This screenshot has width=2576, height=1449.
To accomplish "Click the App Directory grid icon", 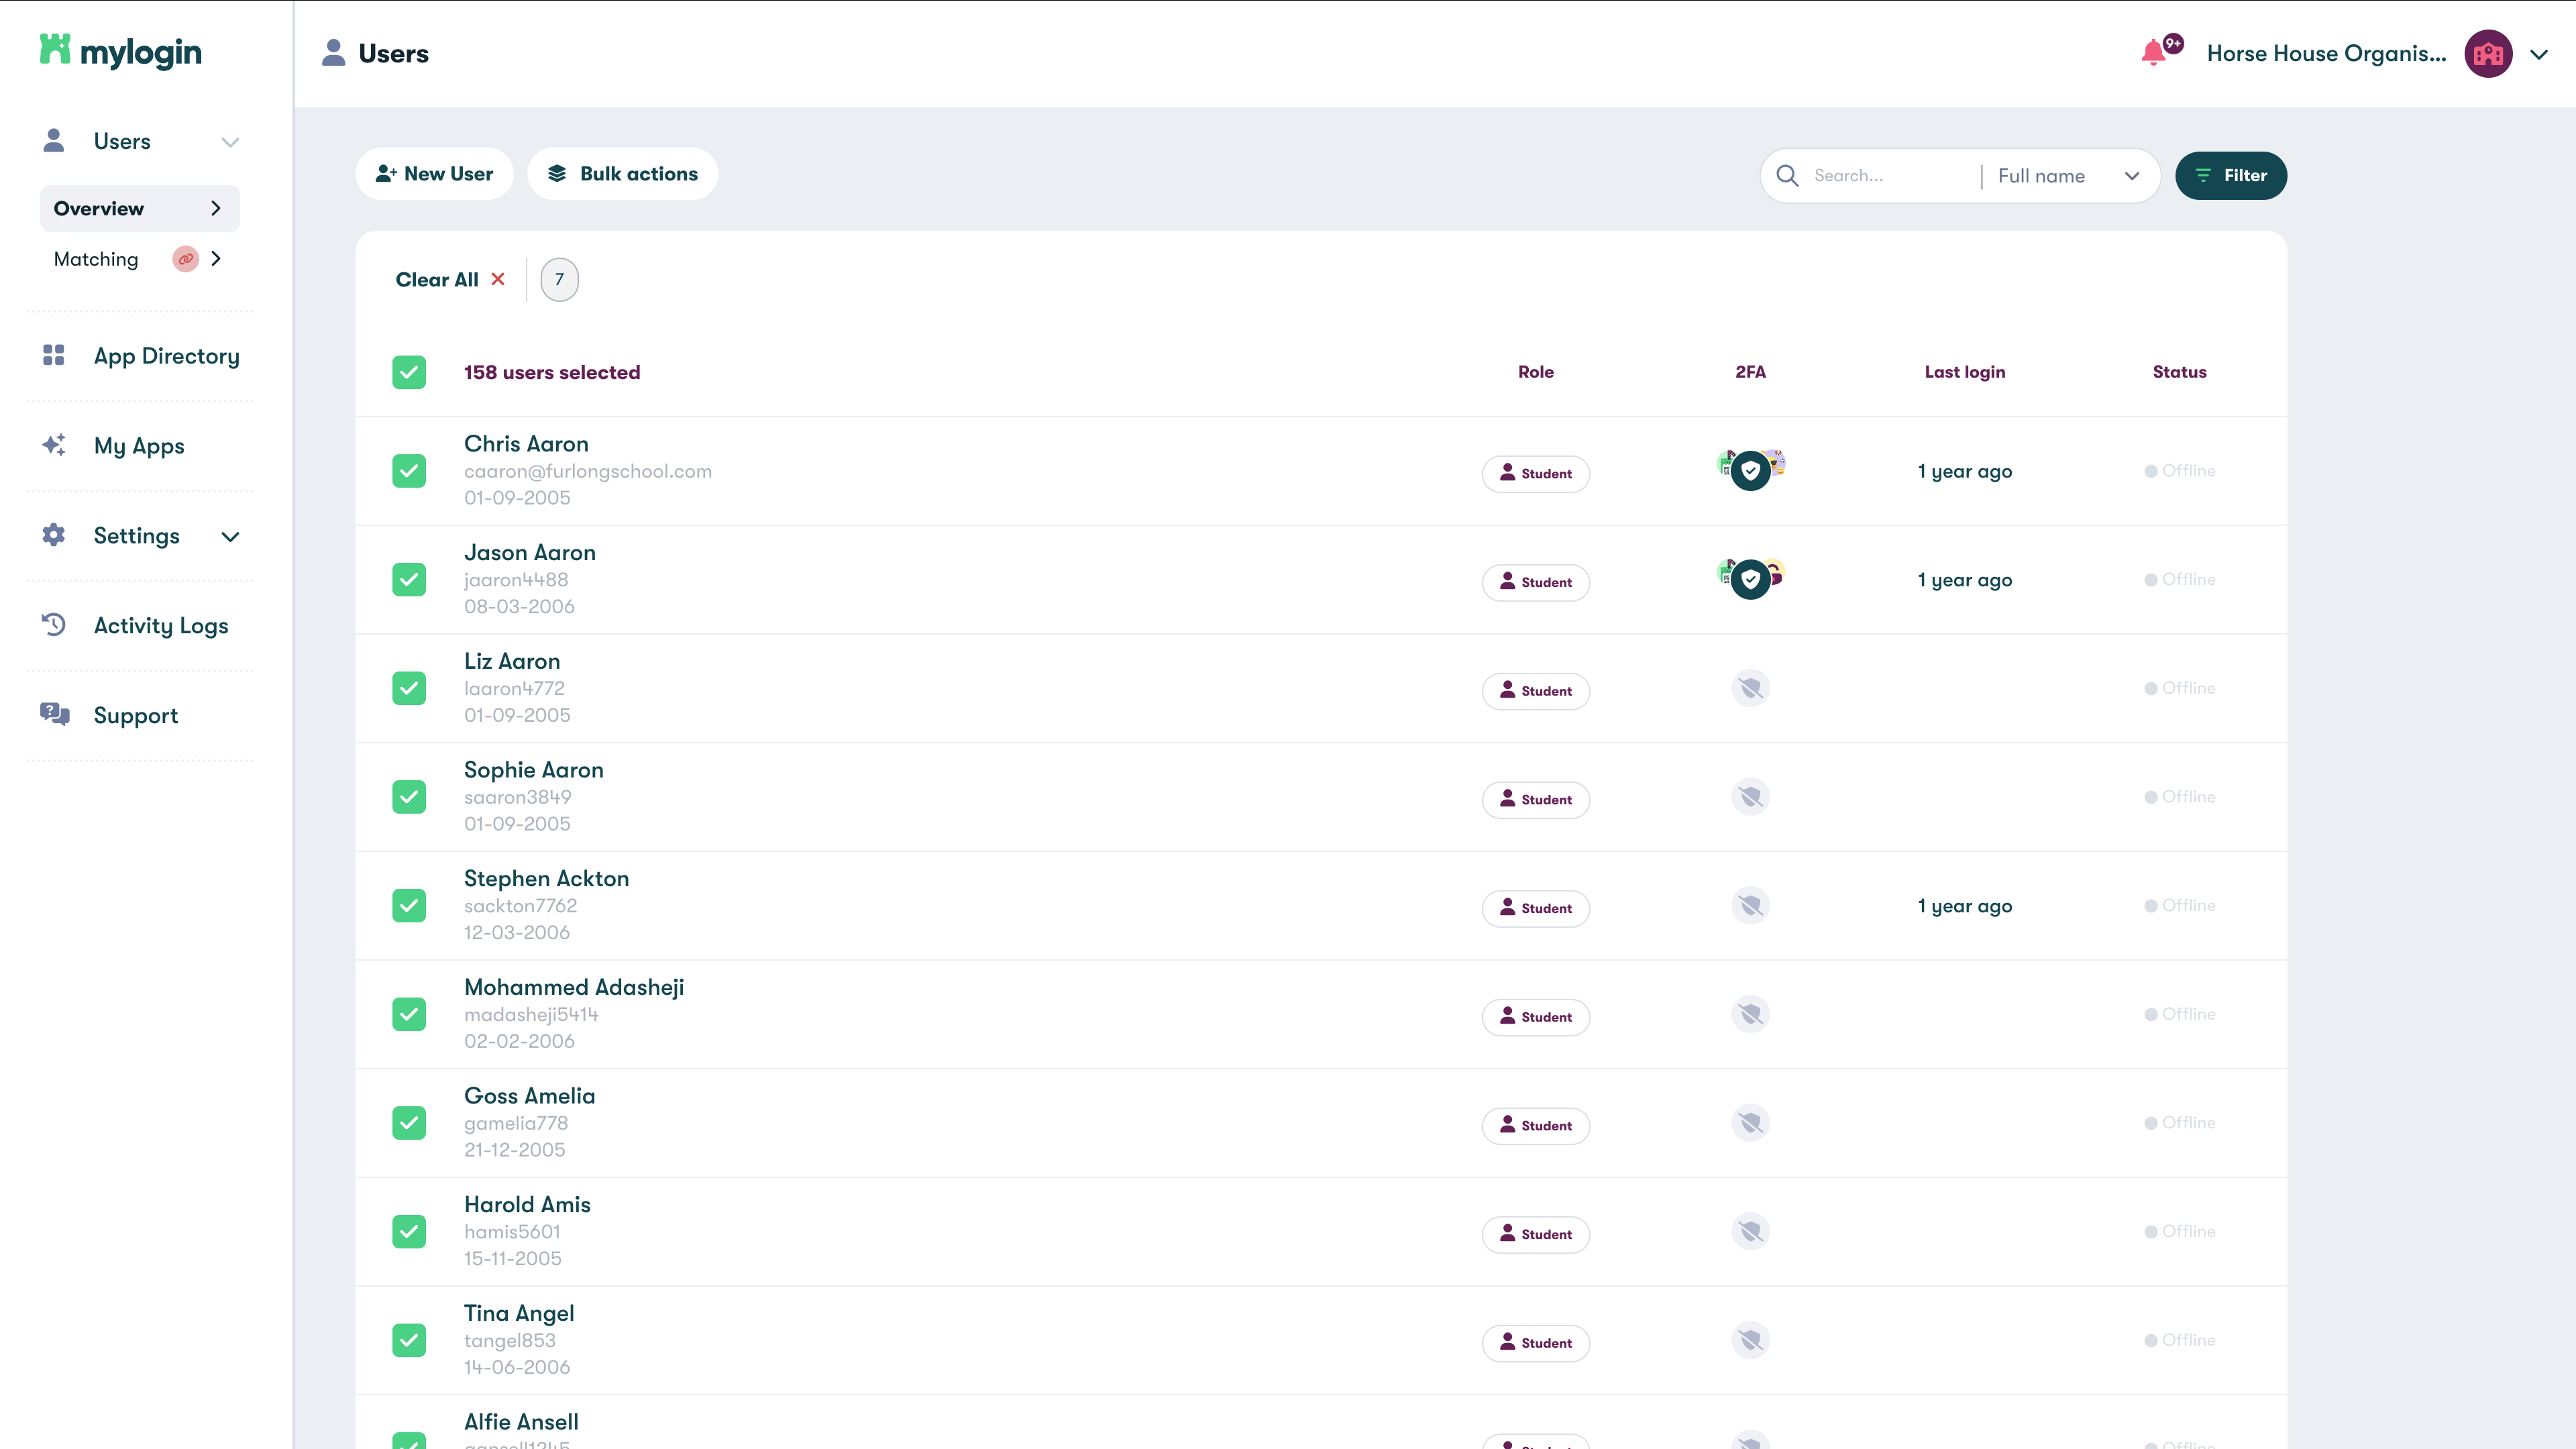I will coord(54,355).
